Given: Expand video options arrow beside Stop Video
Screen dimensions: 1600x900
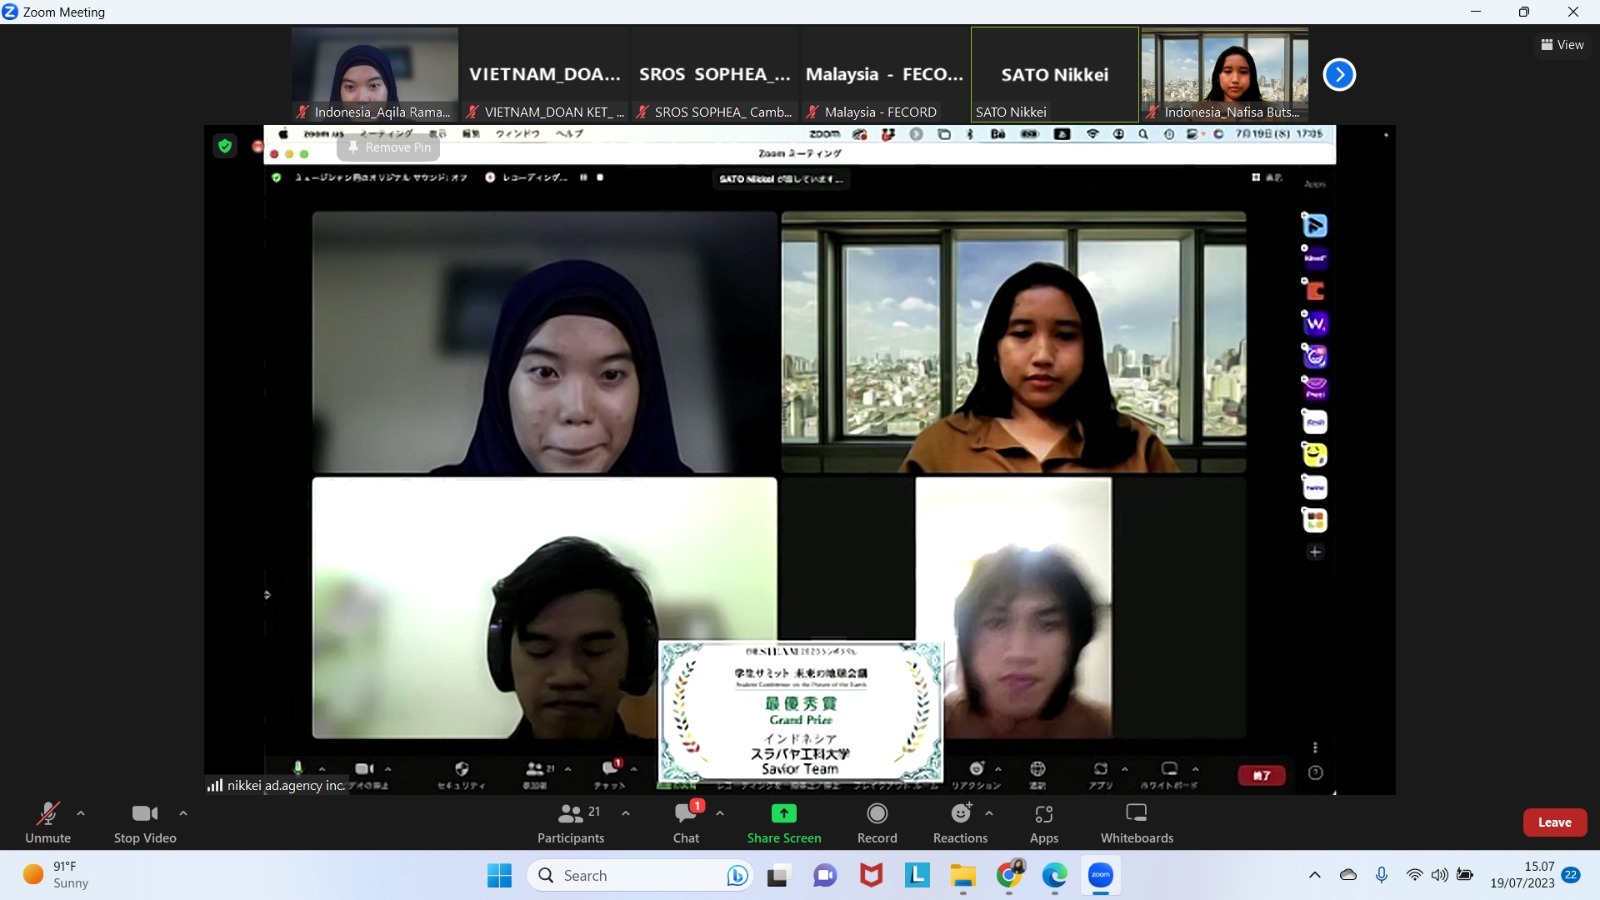Looking at the screenshot, I should pyautogui.click(x=183, y=813).
